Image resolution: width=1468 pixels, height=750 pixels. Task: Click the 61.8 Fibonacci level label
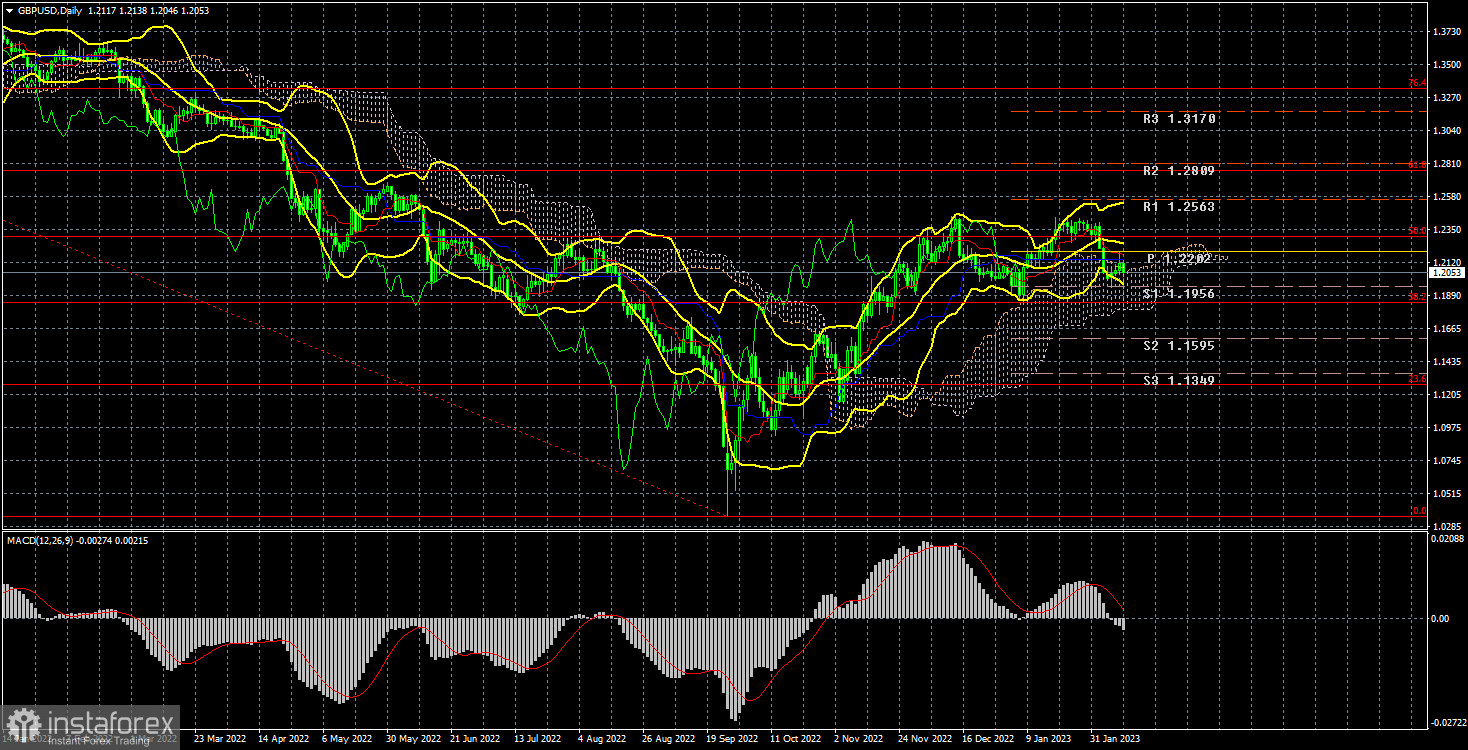[1418, 165]
